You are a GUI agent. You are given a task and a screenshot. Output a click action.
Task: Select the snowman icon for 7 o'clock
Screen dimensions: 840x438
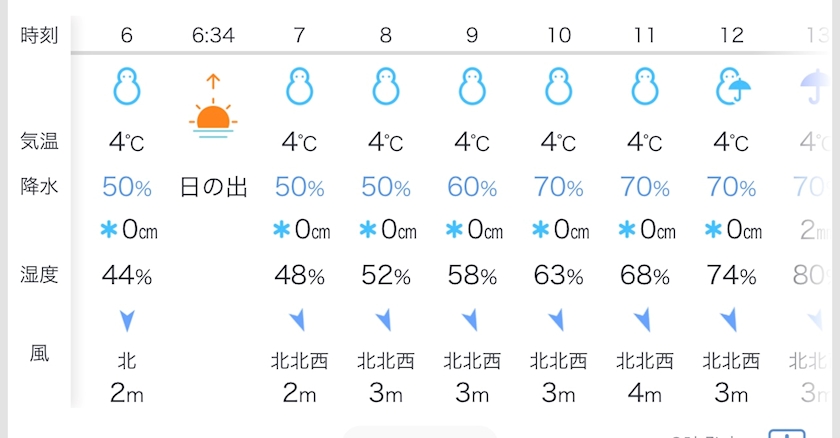click(299, 88)
